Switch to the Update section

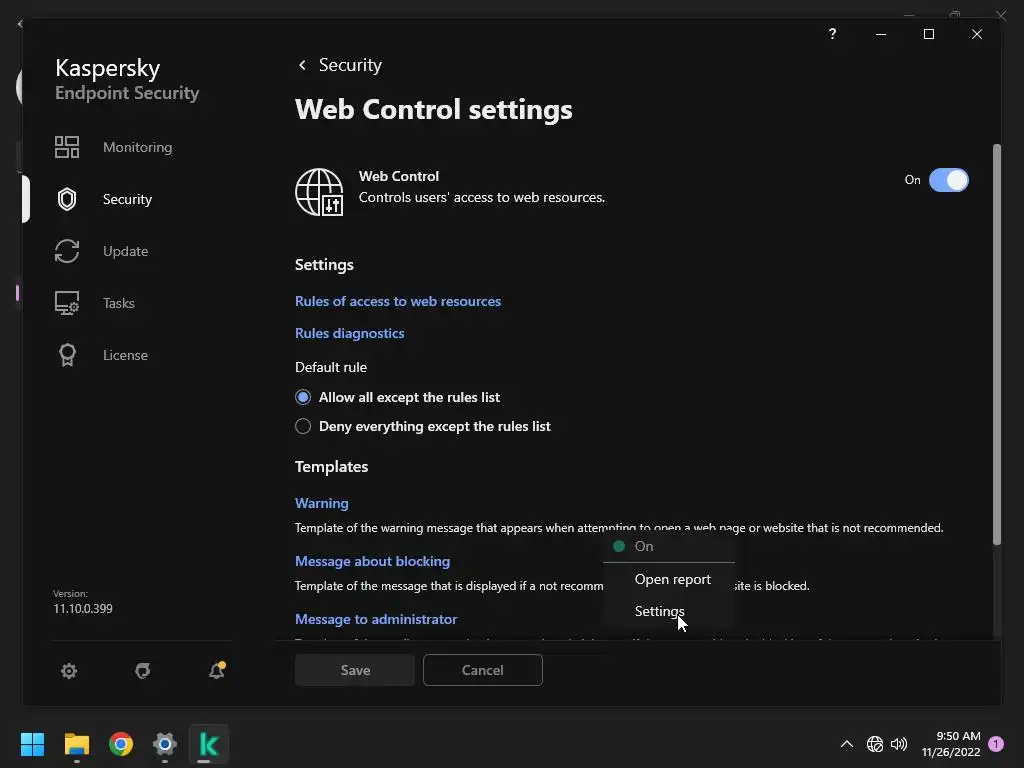(125, 251)
